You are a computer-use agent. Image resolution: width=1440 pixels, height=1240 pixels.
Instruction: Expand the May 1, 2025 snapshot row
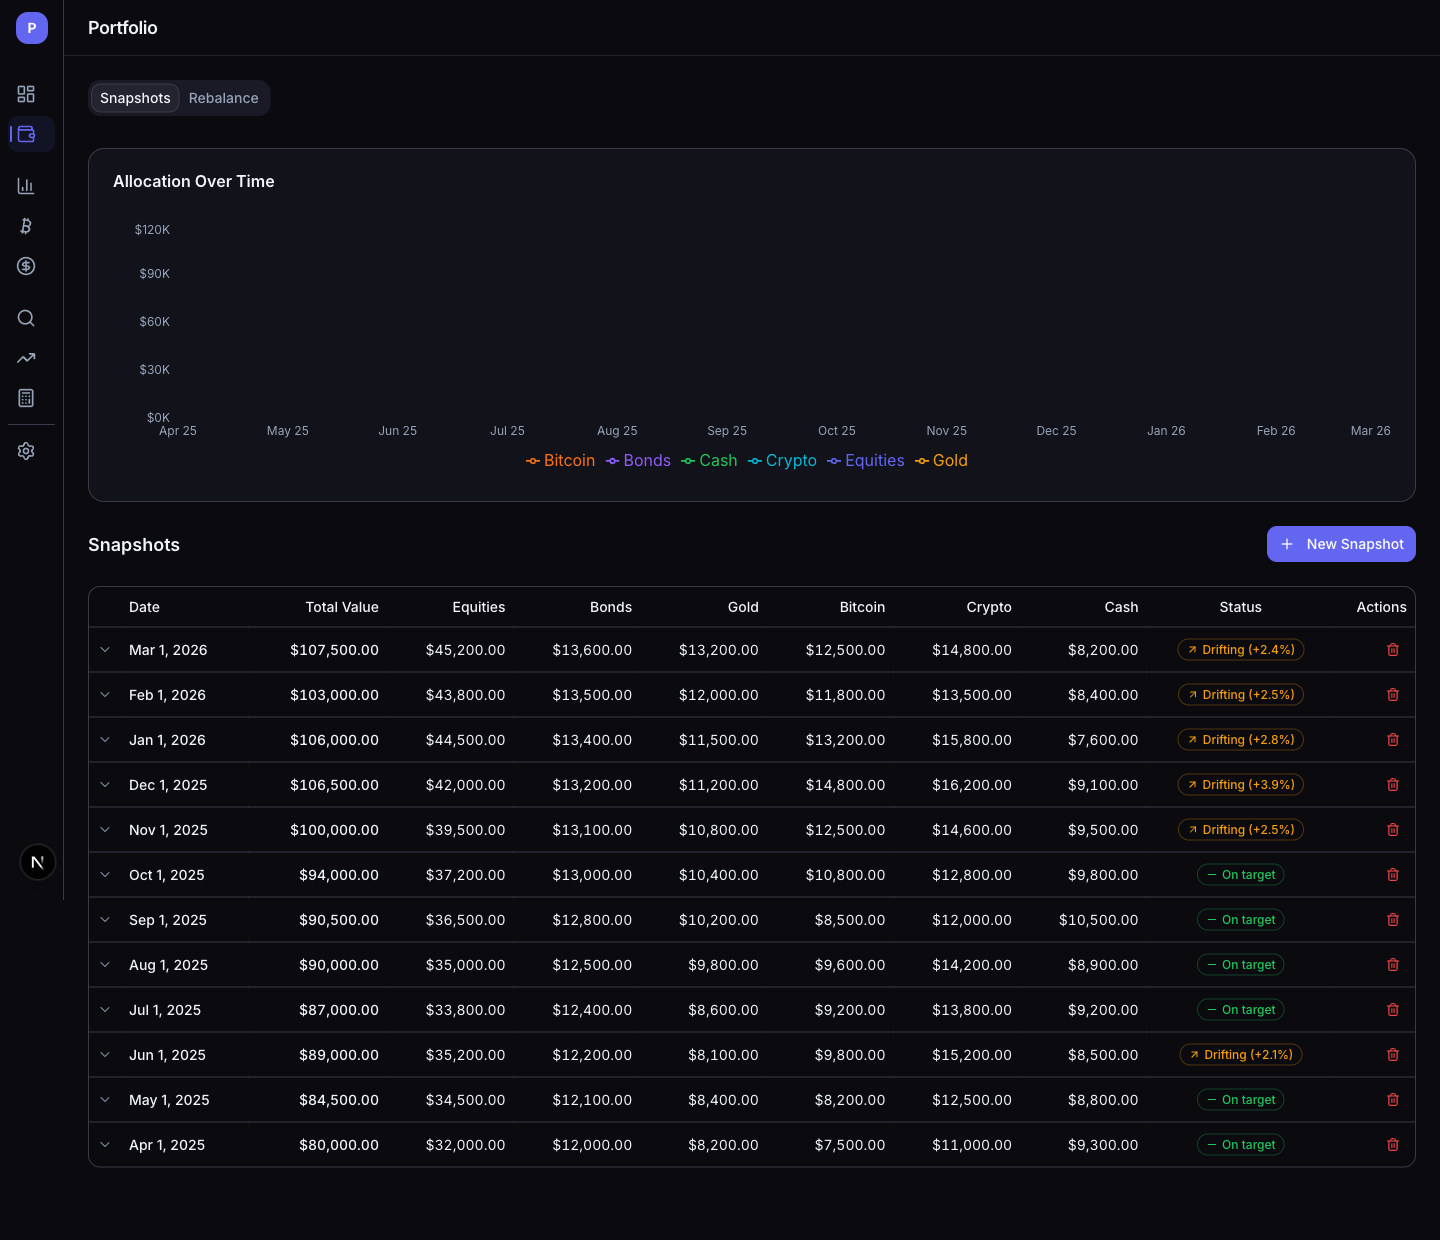[105, 1100]
